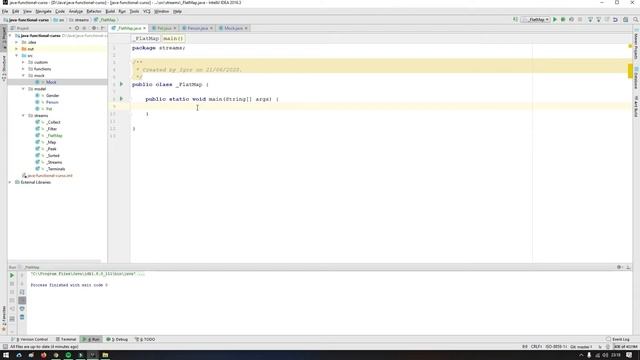Image resolution: width=640 pixels, height=360 pixels.
Task: Open the Refactor menu
Action: pyautogui.click(x=94, y=11)
